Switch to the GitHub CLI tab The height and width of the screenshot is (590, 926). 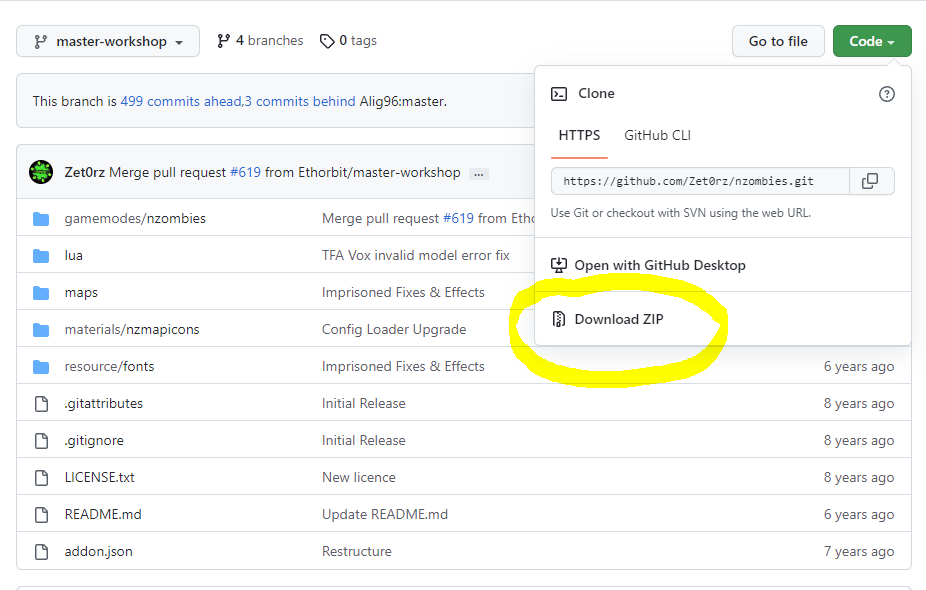click(657, 135)
